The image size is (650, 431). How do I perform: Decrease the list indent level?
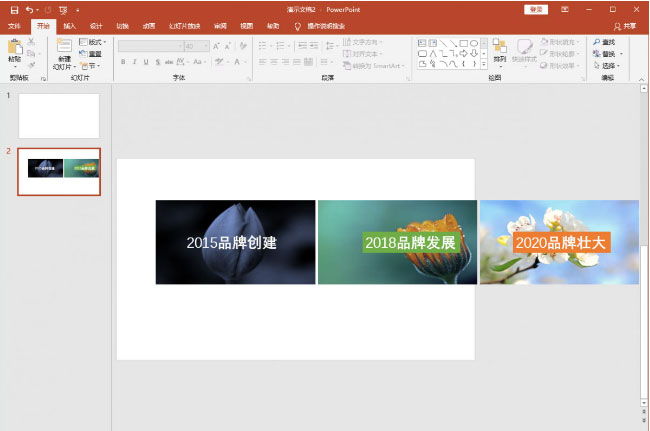pyautogui.click(x=302, y=46)
